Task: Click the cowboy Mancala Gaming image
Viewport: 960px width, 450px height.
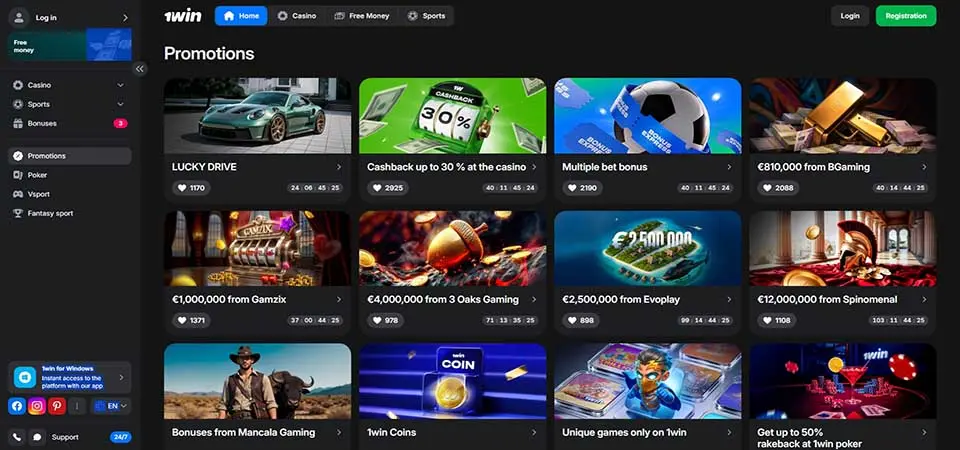Action: tap(258, 381)
